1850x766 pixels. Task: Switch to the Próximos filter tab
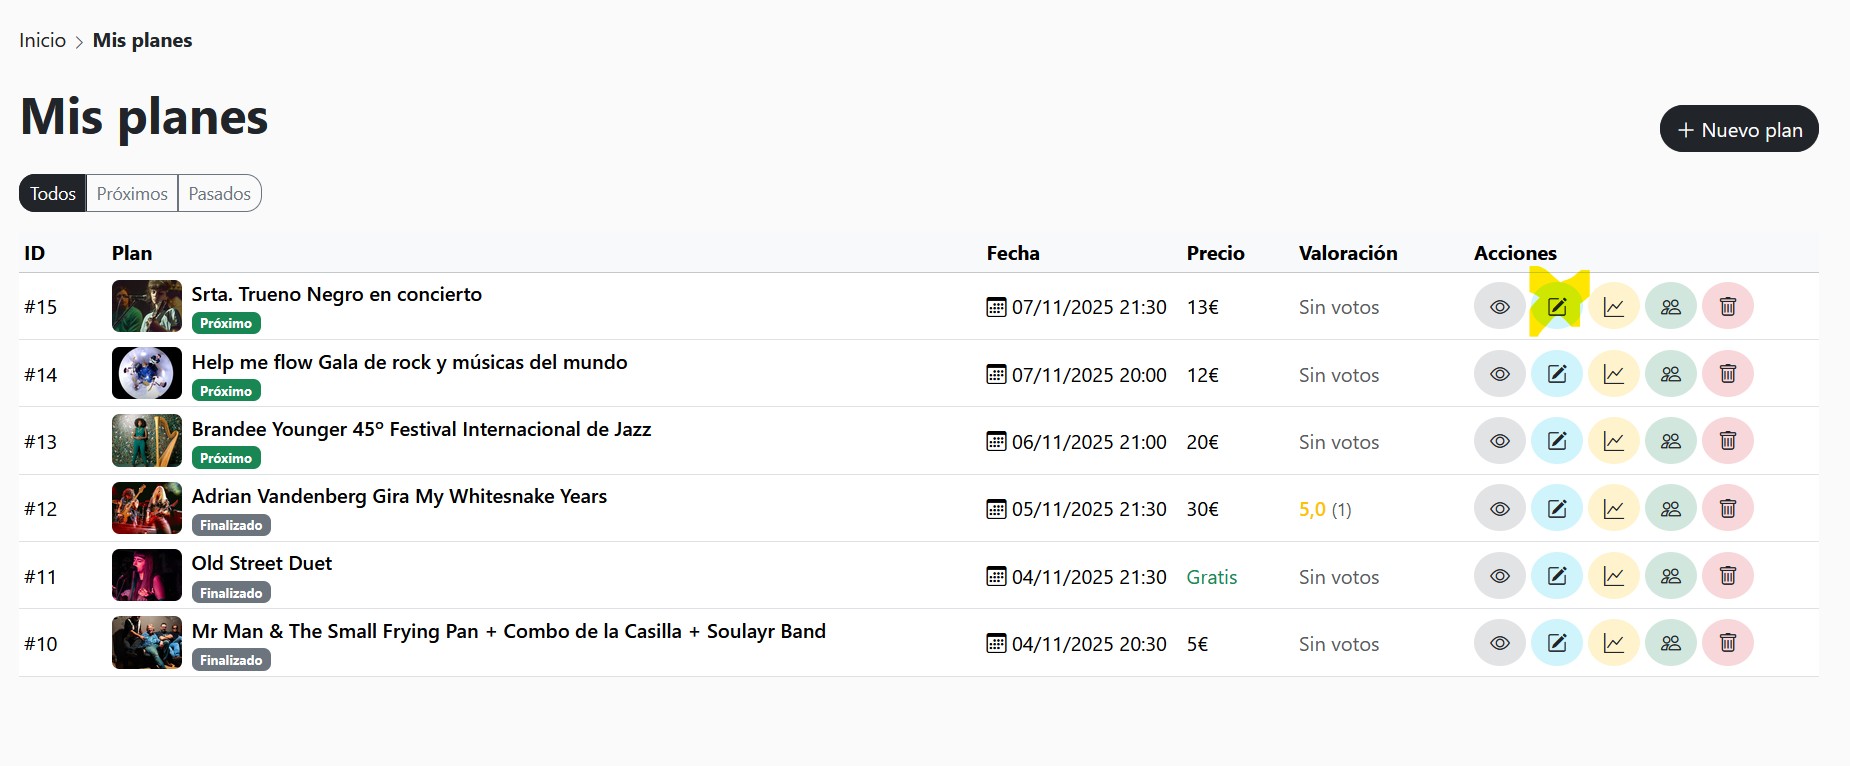click(x=132, y=194)
